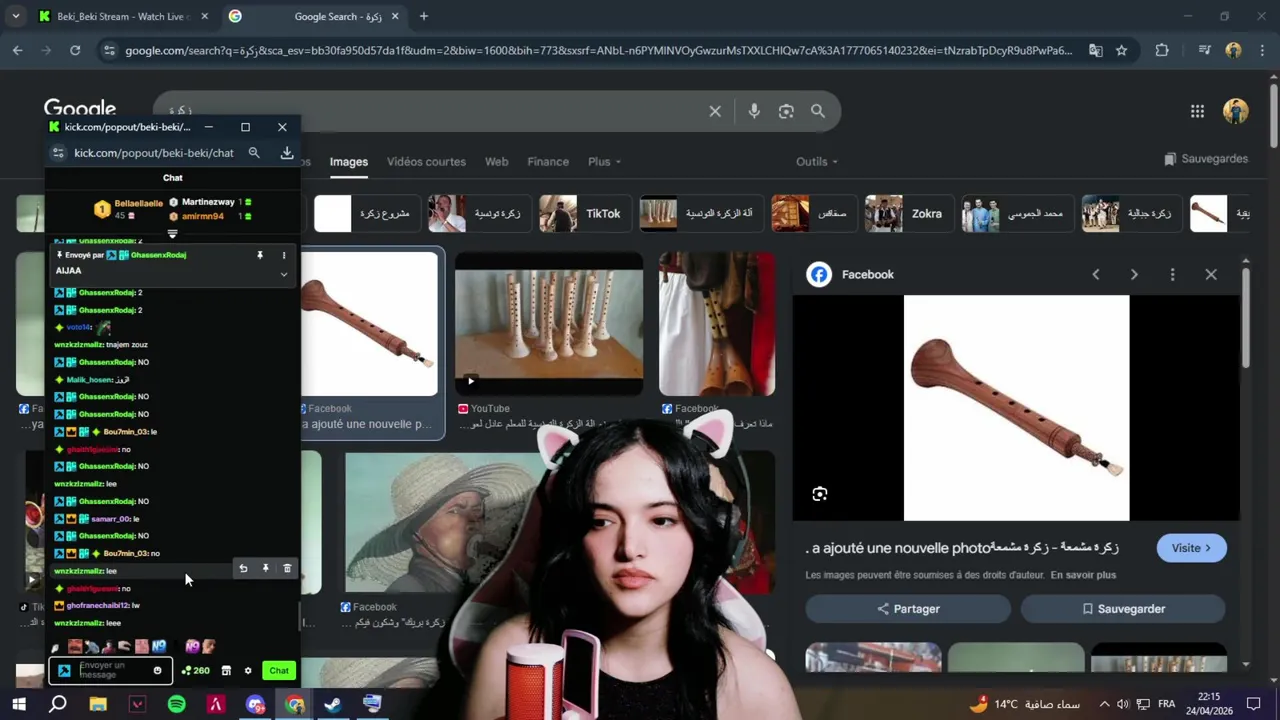Image resolution: width=1280 pixels, height=720 pixels.
Task: Reload the Google search page
Action: 75,50
